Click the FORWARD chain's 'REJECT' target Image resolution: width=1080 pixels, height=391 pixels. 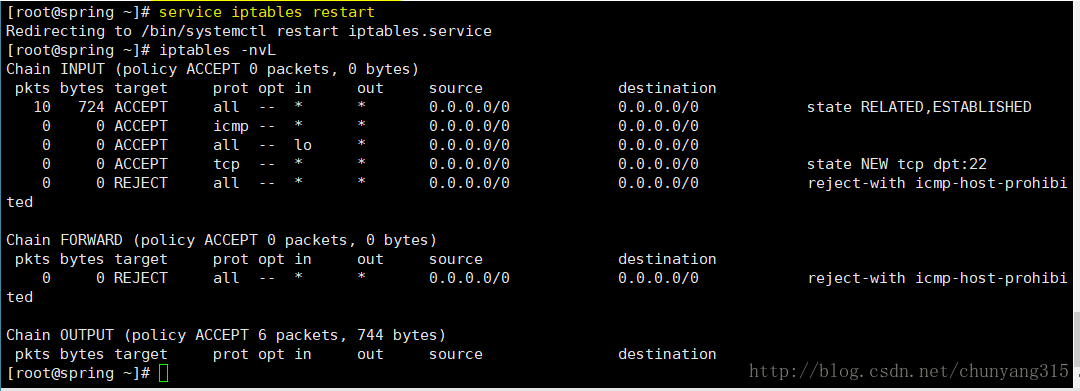141,278
